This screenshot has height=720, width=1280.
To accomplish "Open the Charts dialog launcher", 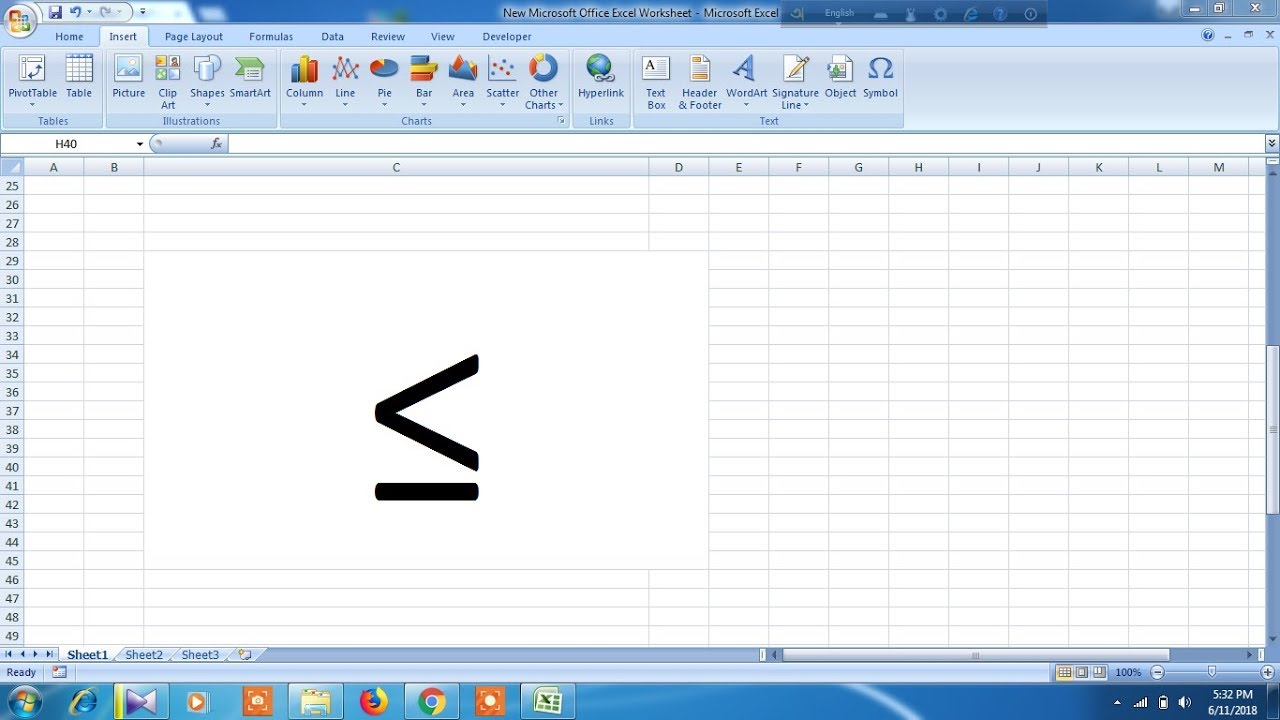I will (x=561, y=121).
